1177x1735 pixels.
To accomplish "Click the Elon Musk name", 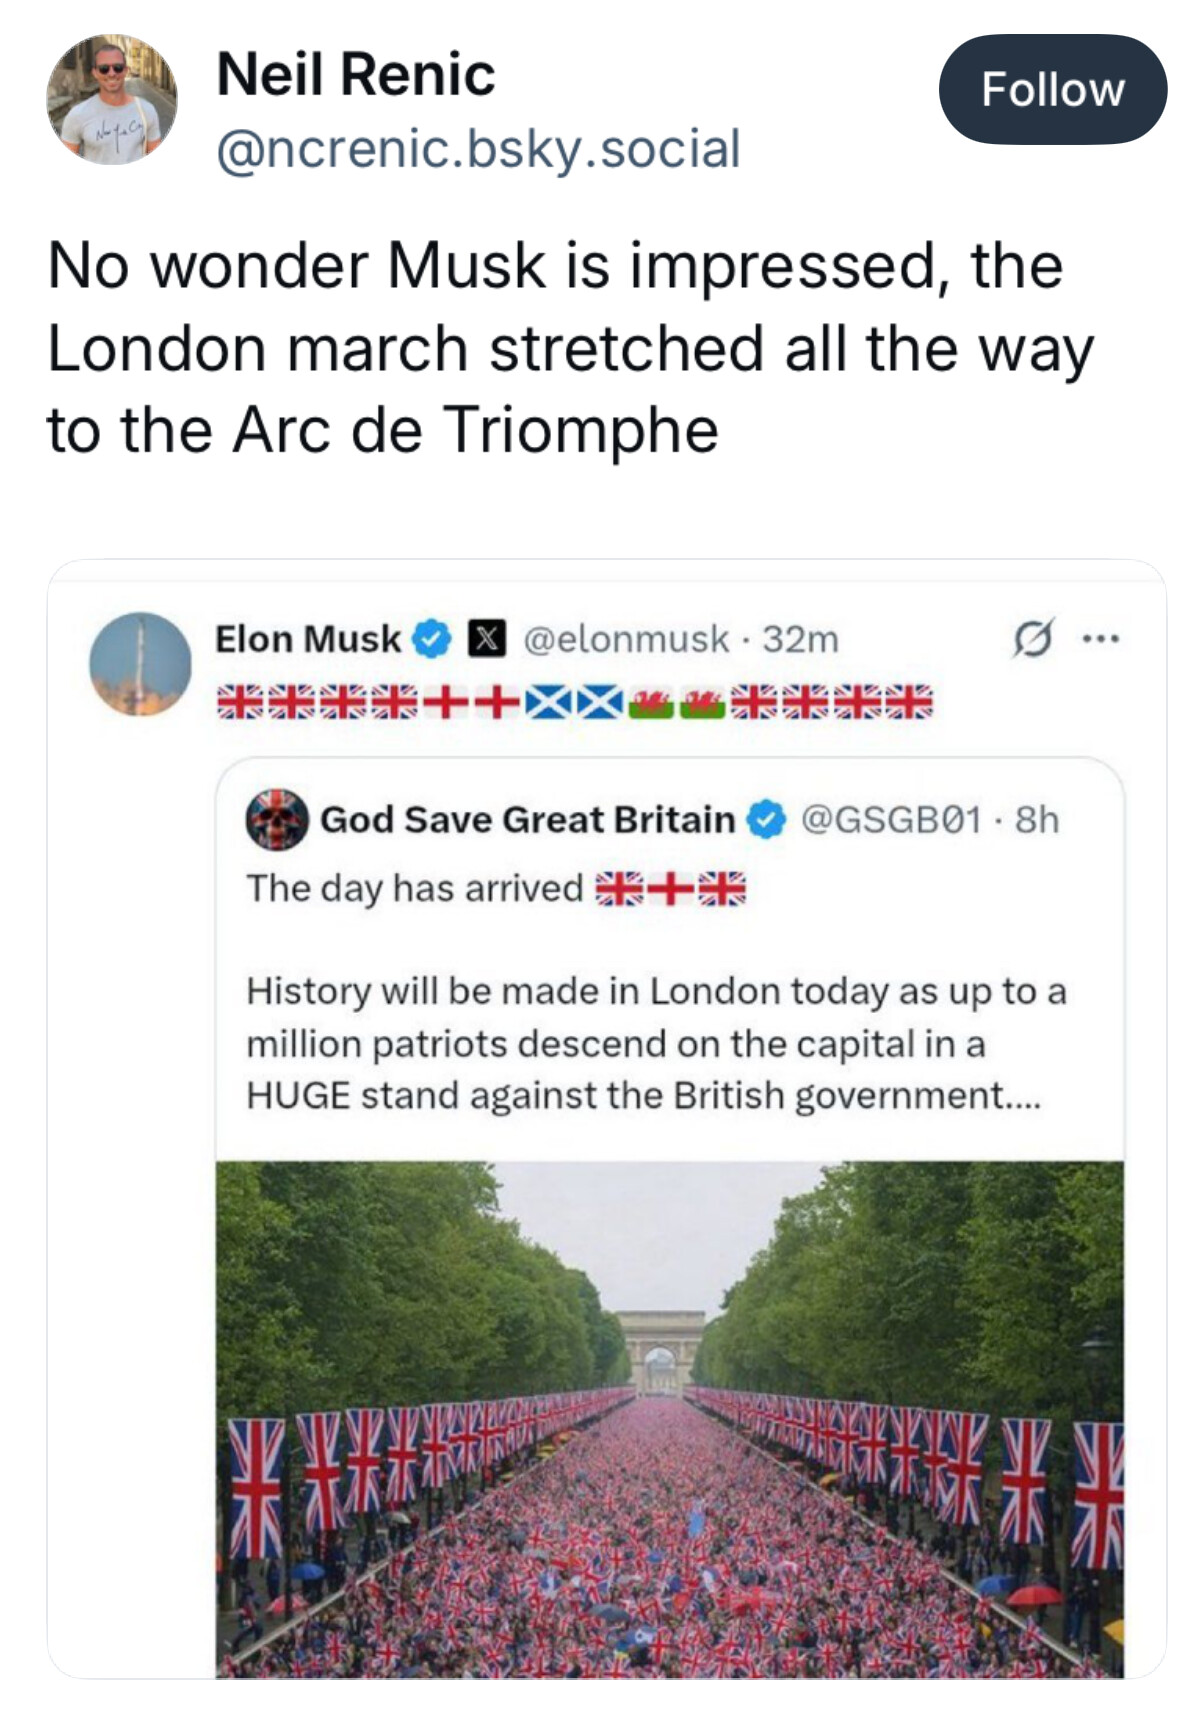I will pyautogui.click(x=308, y=639).
